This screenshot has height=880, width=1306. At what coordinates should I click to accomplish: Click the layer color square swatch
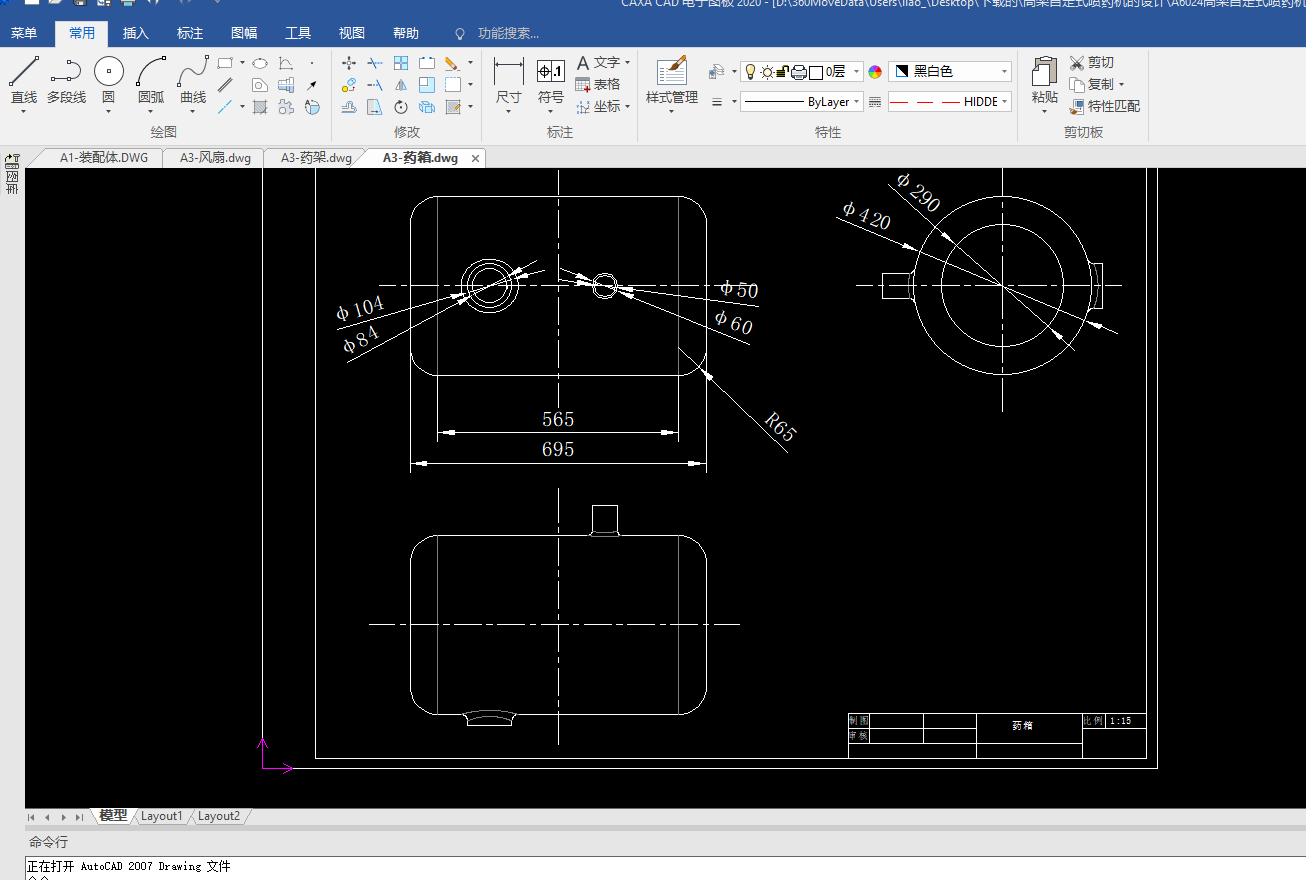coord(815,72)
